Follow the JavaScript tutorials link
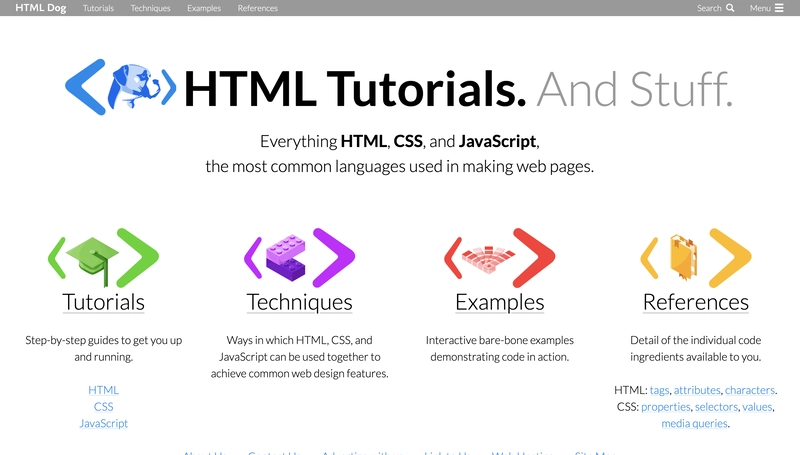800x455 pixels. (104, 423)
